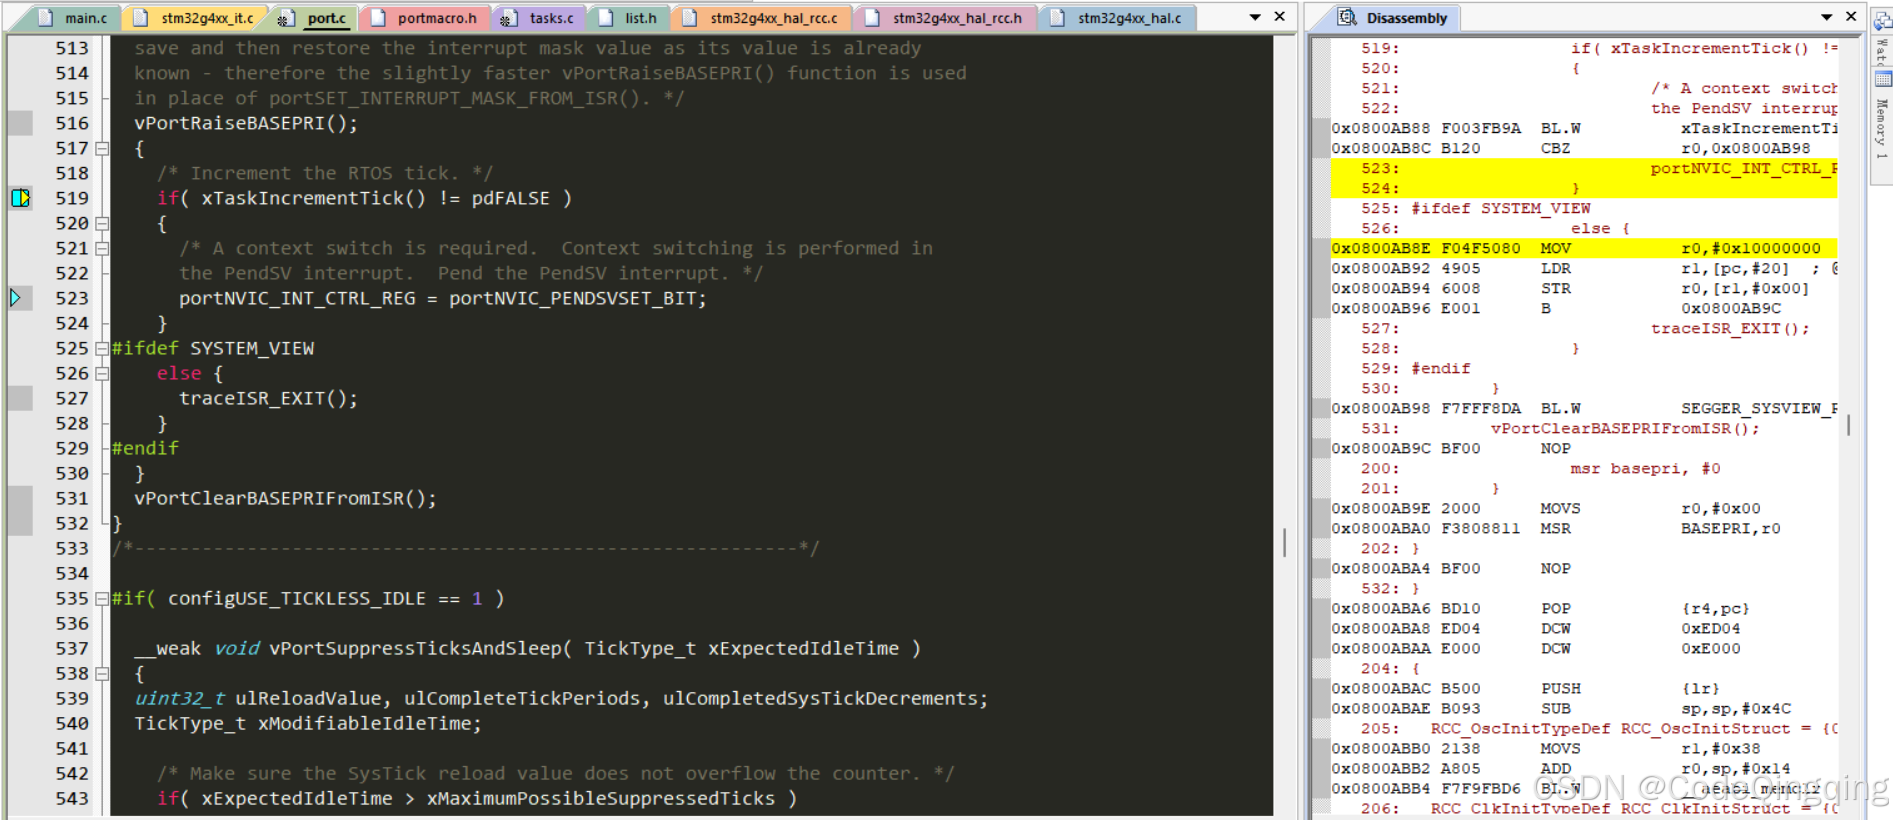Collapse the code block at line 517
The image size is (1893, 820).
(x=102, y=148)
